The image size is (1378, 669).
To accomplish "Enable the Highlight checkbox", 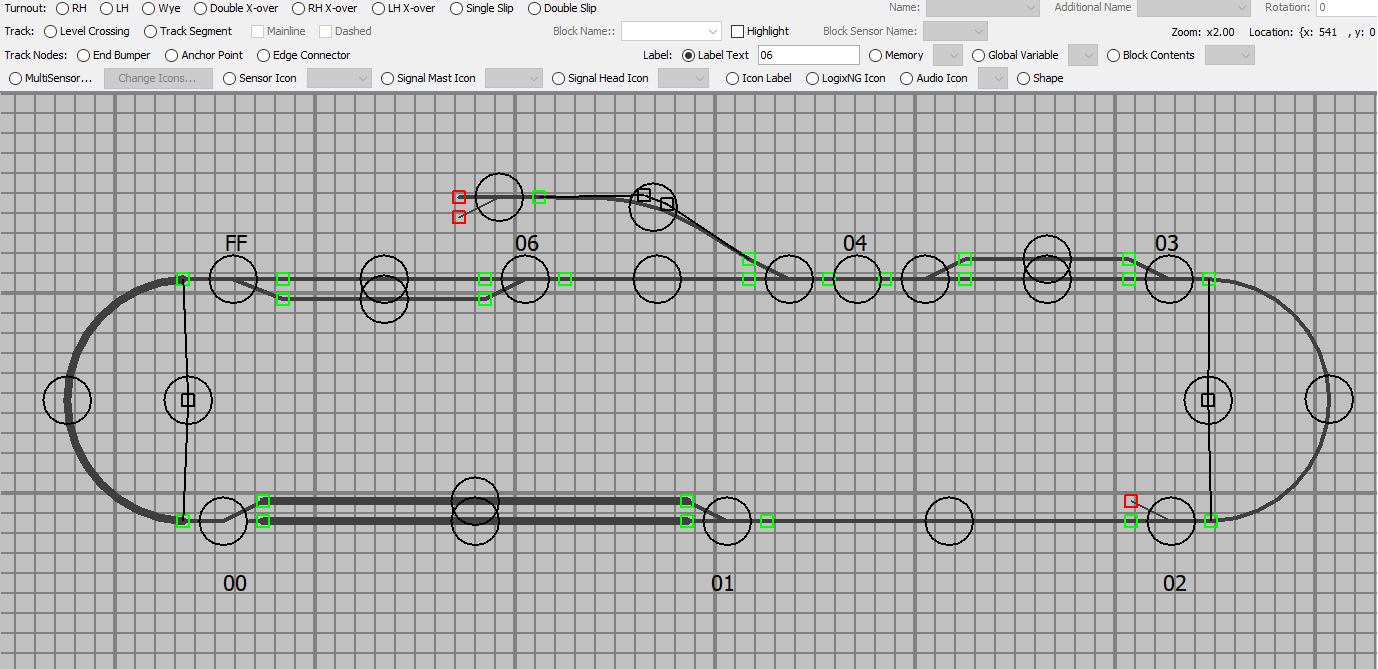I will tap(738, 31).
